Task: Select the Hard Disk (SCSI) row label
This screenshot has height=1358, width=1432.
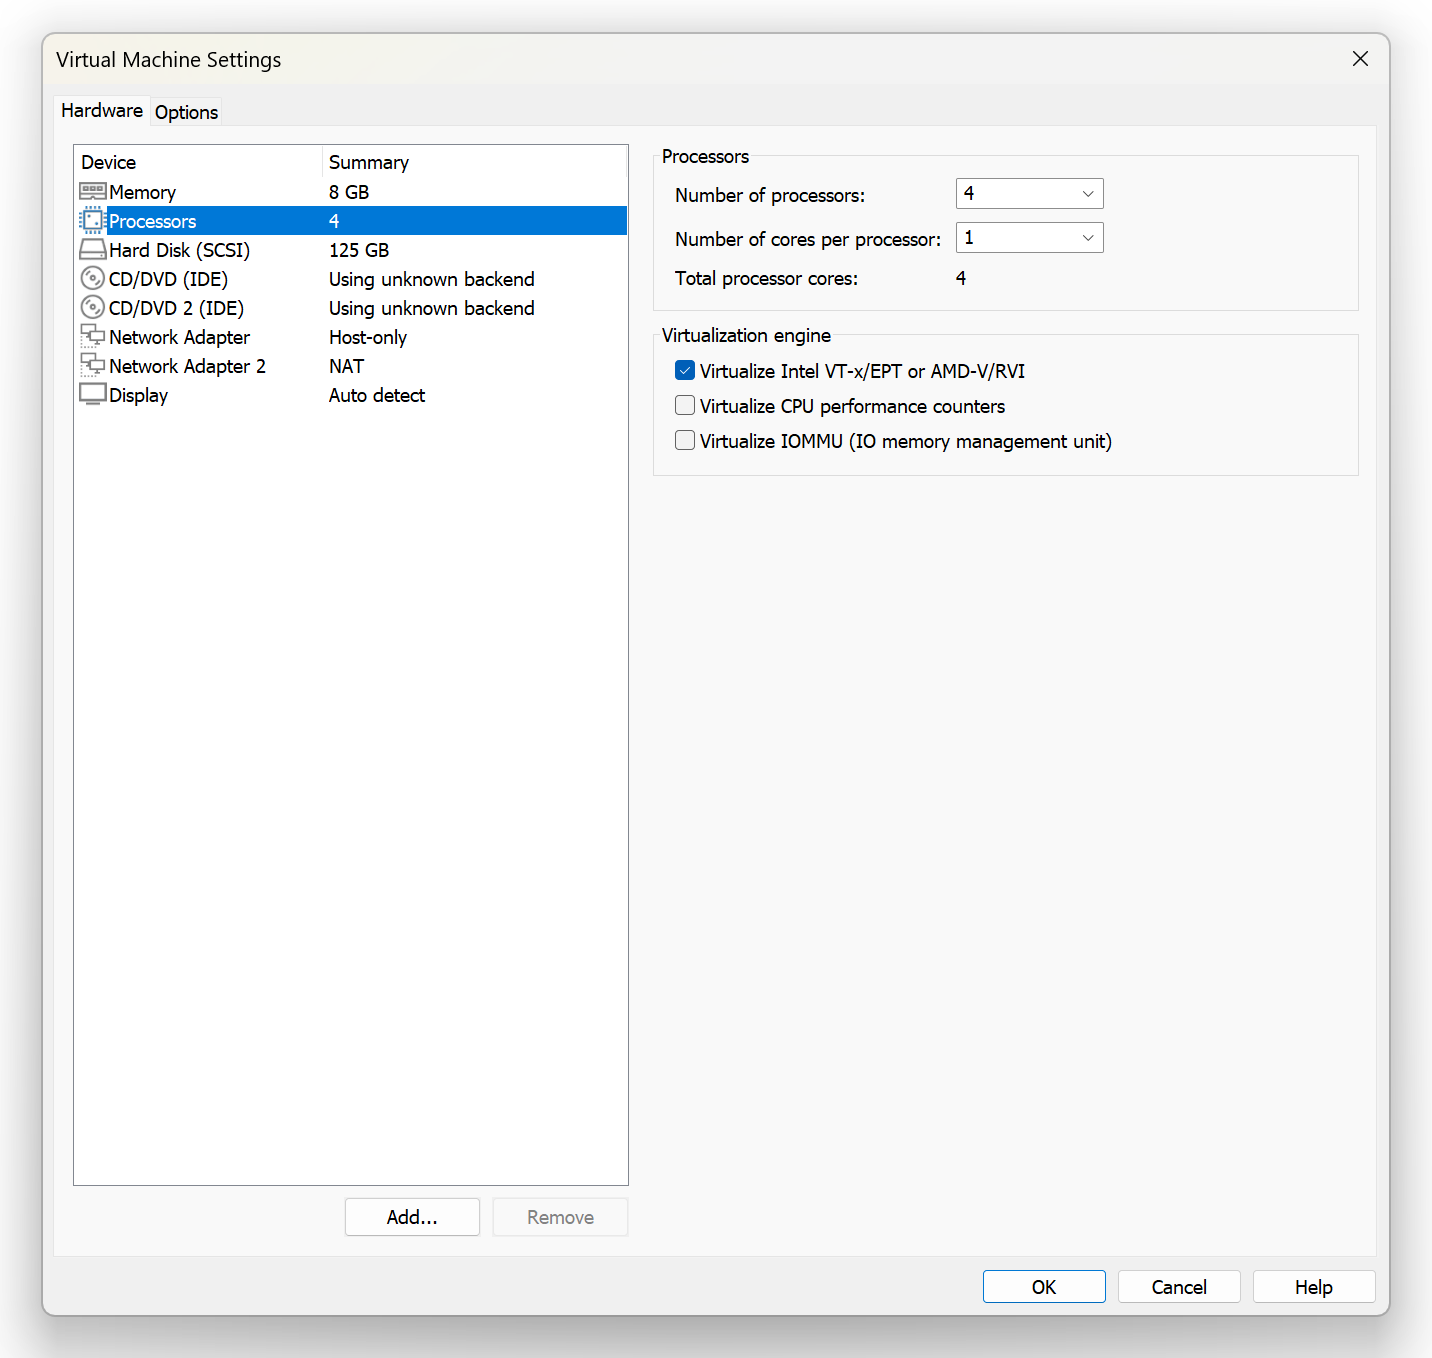Action: tap(179, 250)
